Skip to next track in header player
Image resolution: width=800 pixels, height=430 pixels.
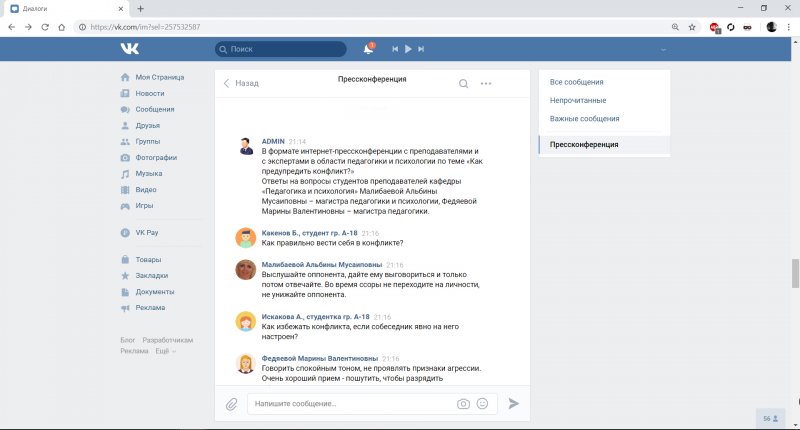421,48
